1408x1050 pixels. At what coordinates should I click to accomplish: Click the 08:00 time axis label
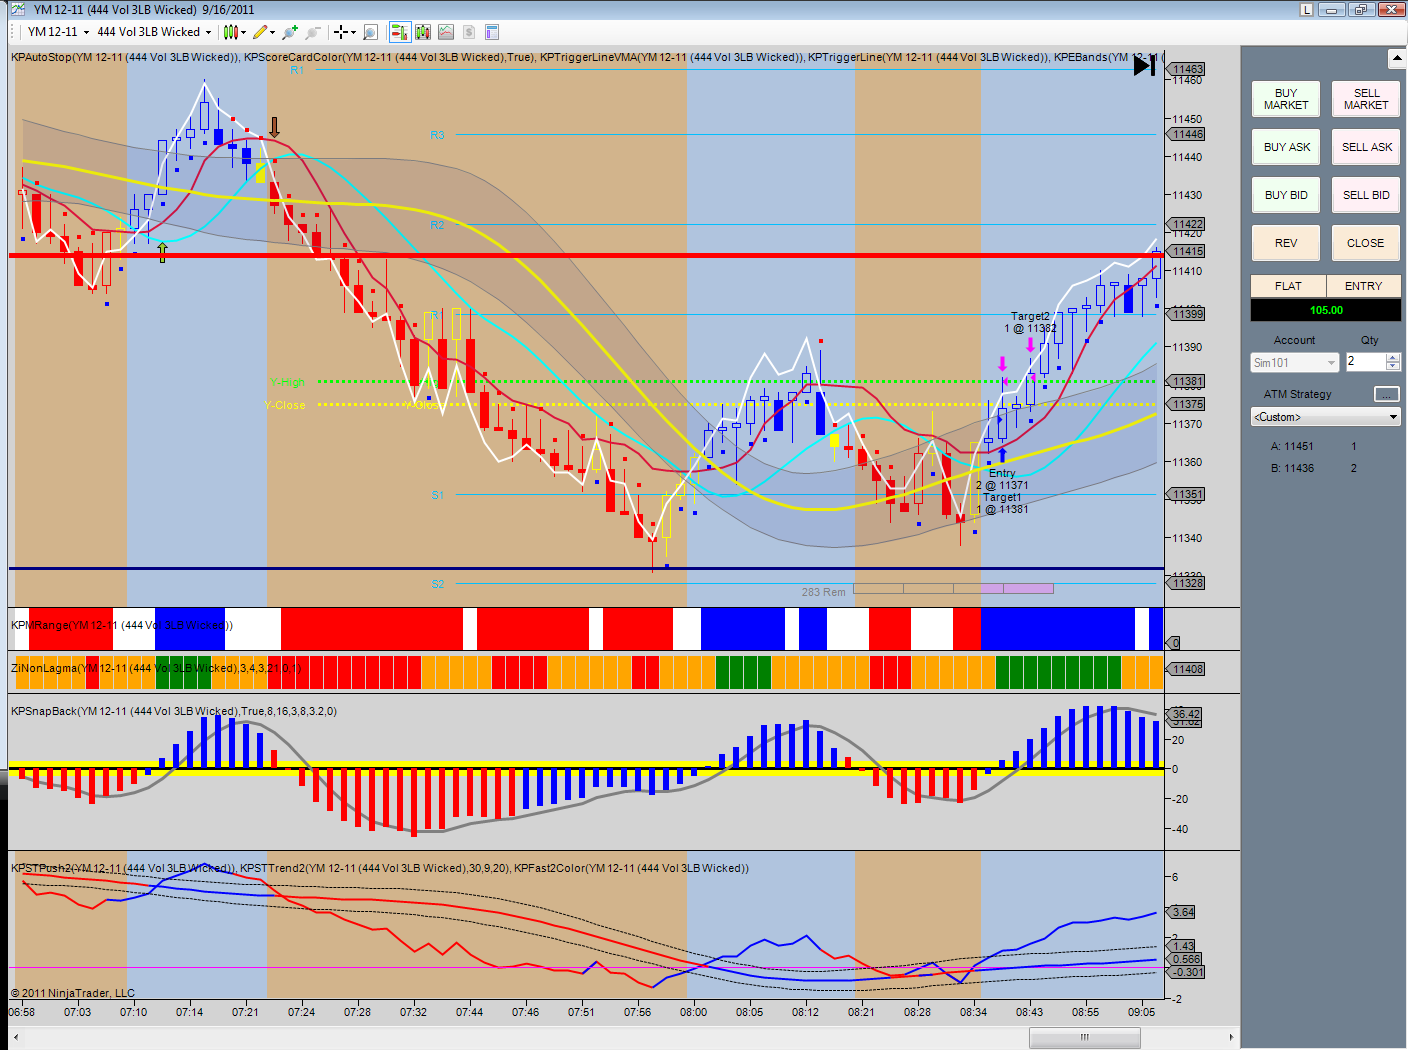[693, 1012]
